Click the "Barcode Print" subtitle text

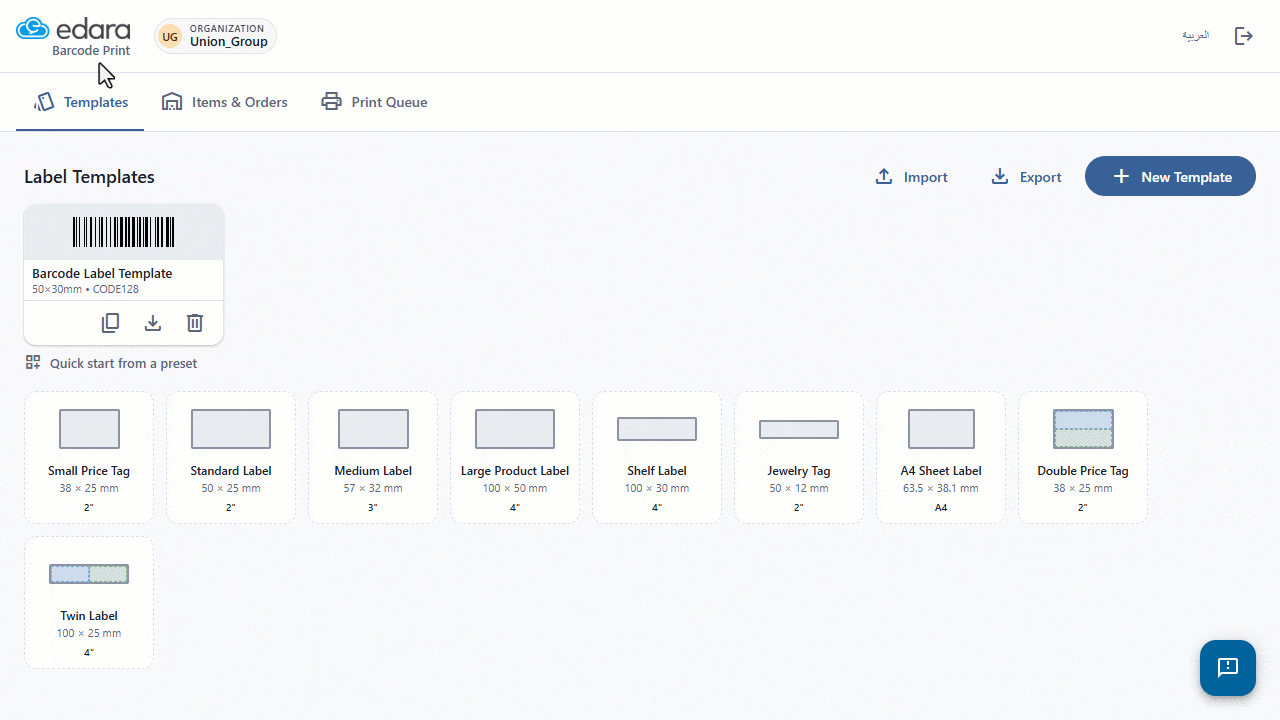click(91, 51)
